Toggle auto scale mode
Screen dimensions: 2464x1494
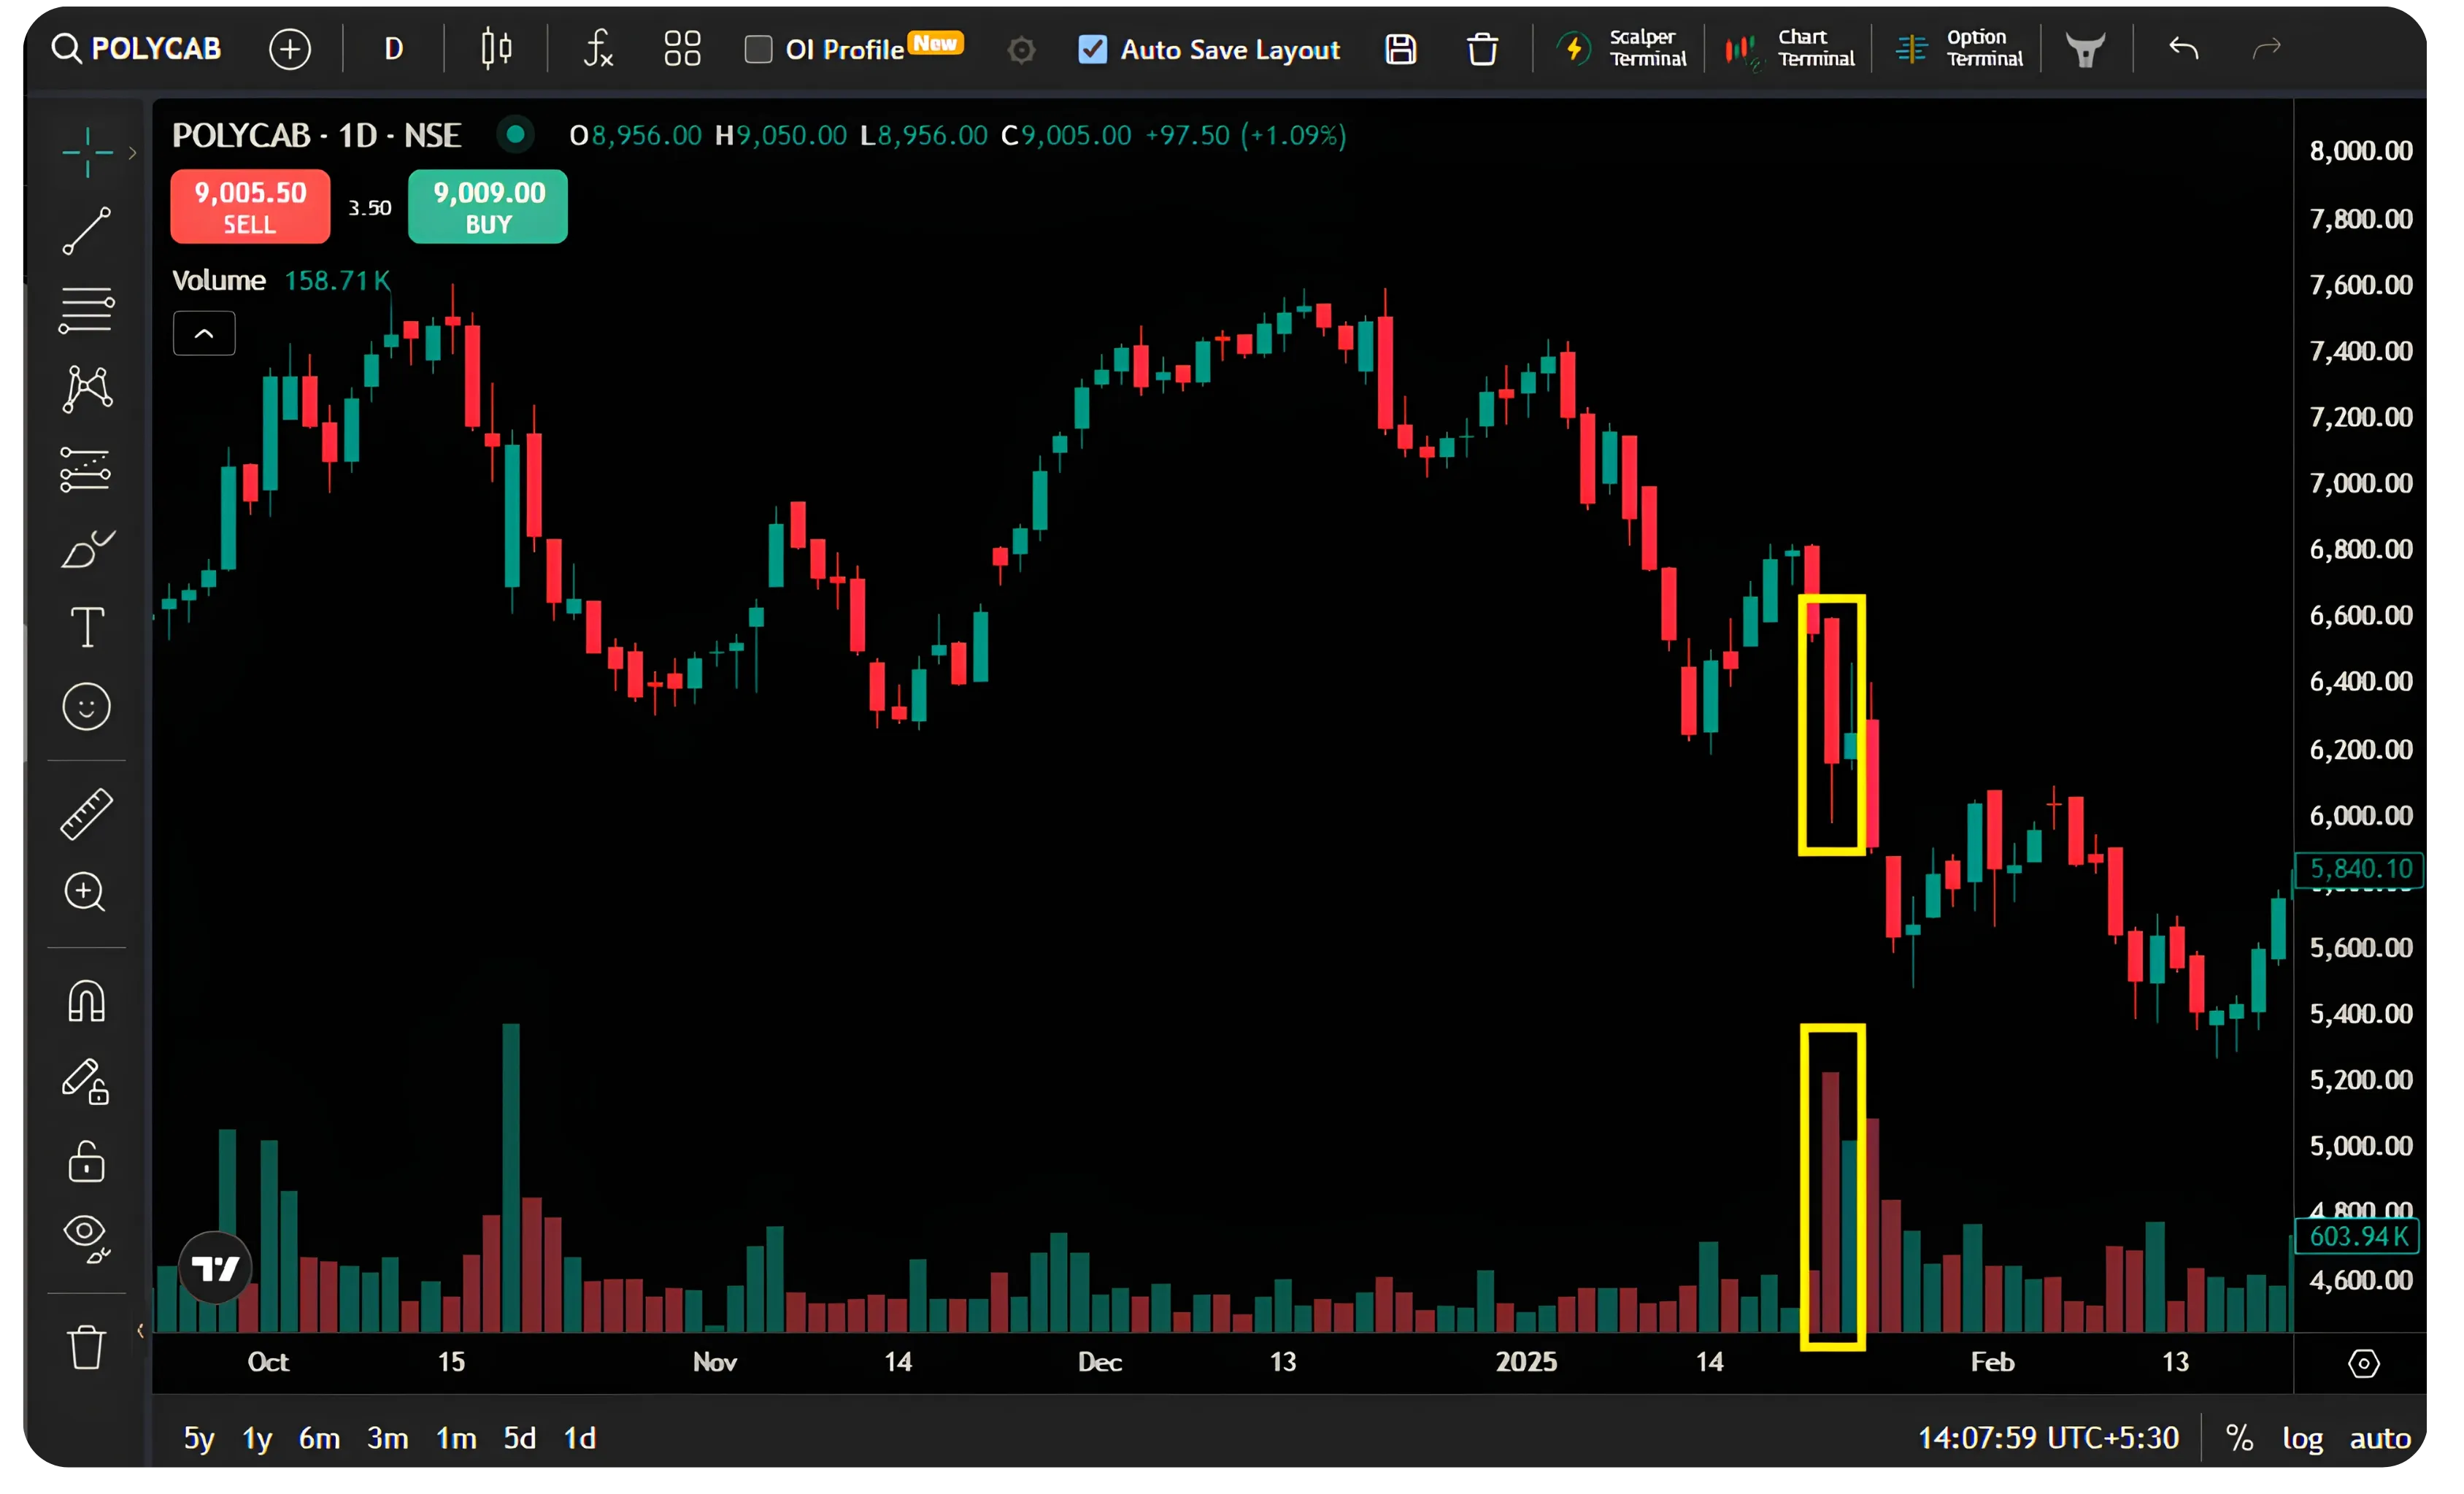click(2379, 1438)
